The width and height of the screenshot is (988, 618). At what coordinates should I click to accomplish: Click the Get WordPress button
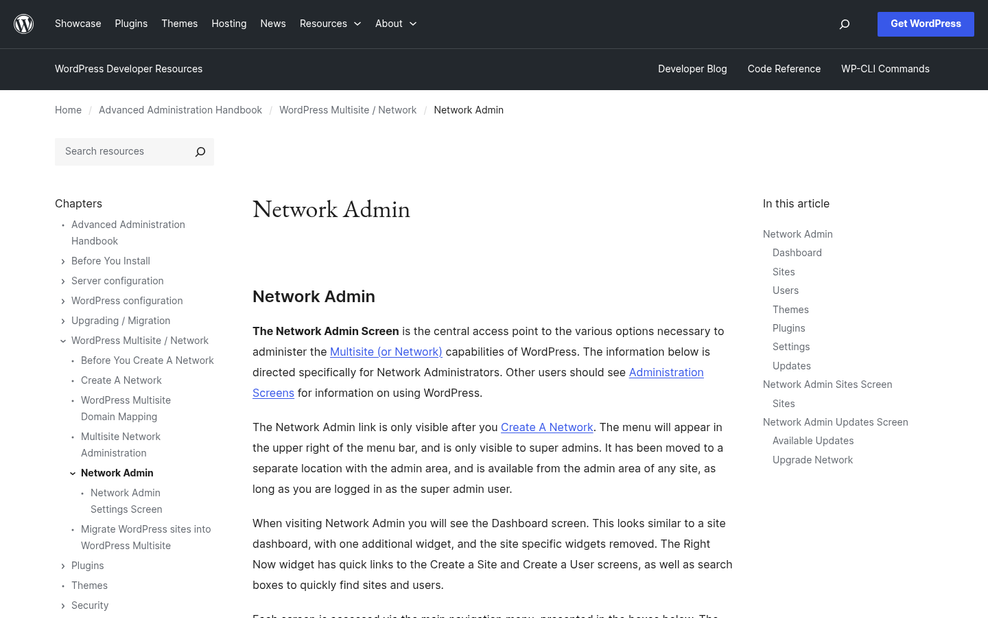[x=926, y=24]
